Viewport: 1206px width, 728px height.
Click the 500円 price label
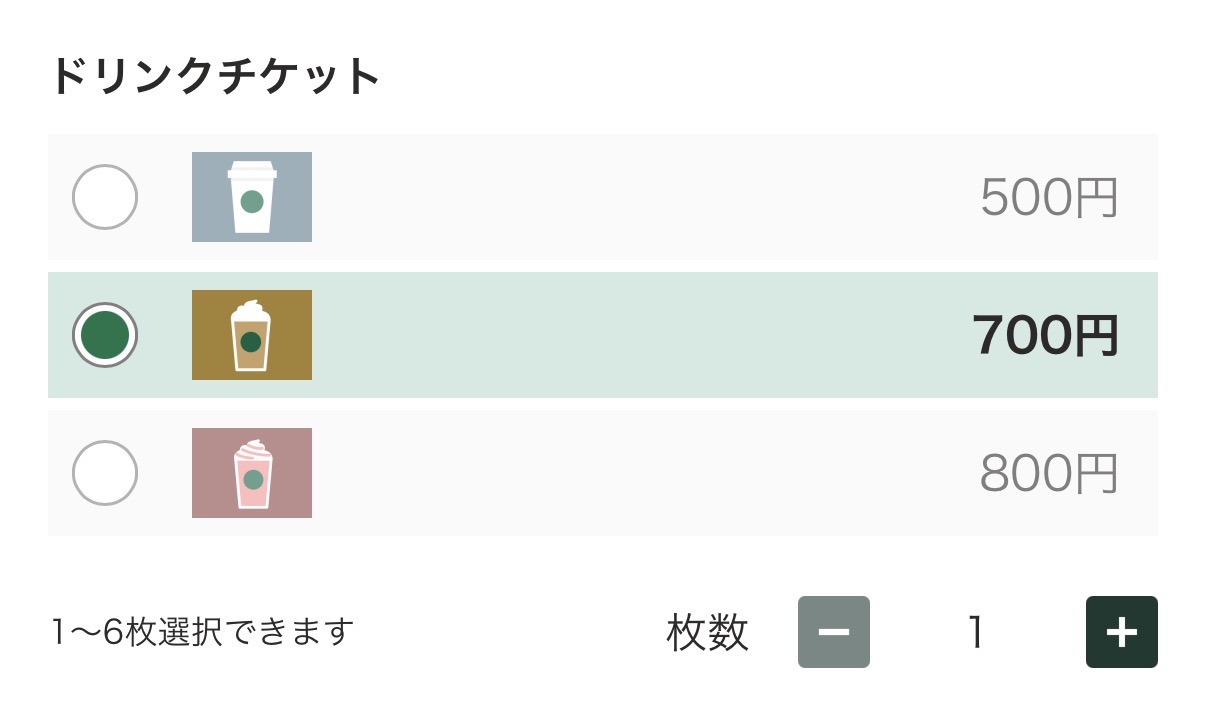point(1049,198)
